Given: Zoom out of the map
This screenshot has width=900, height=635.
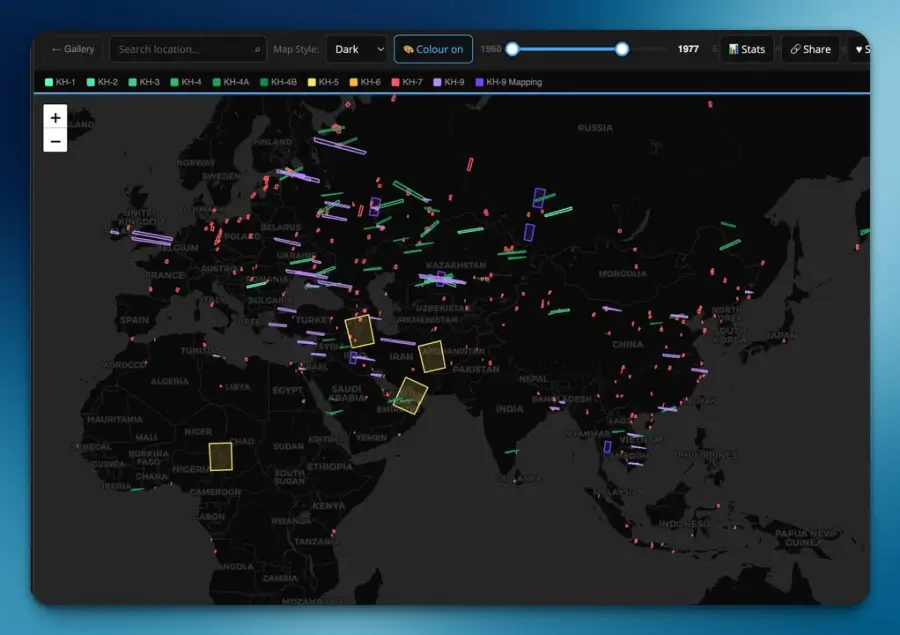Looking at the screenshot, I should coord(55,141).
